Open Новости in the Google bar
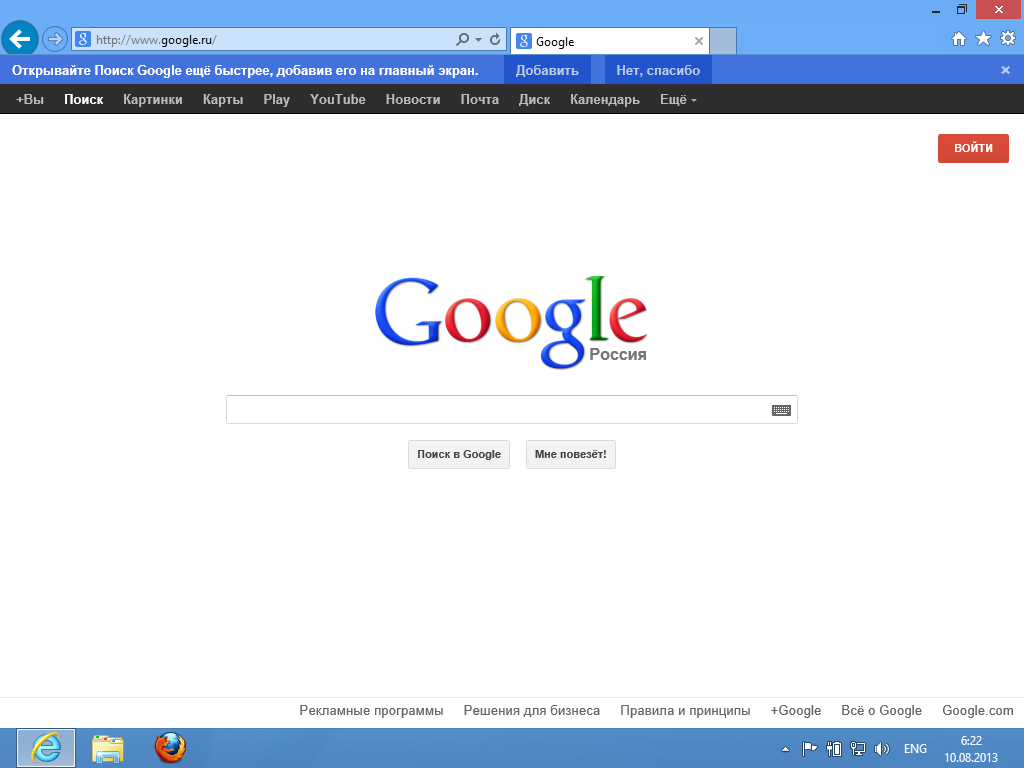Viewport: 1024px width, 768px height. [413, 99]
